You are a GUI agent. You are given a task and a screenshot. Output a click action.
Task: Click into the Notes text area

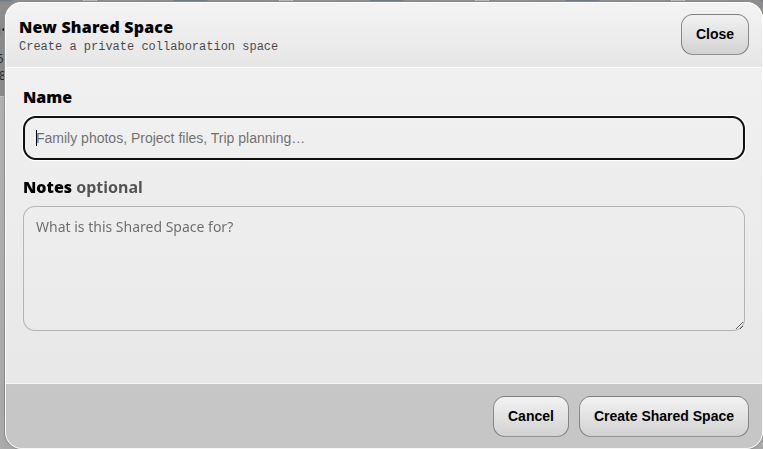point(383,269)
